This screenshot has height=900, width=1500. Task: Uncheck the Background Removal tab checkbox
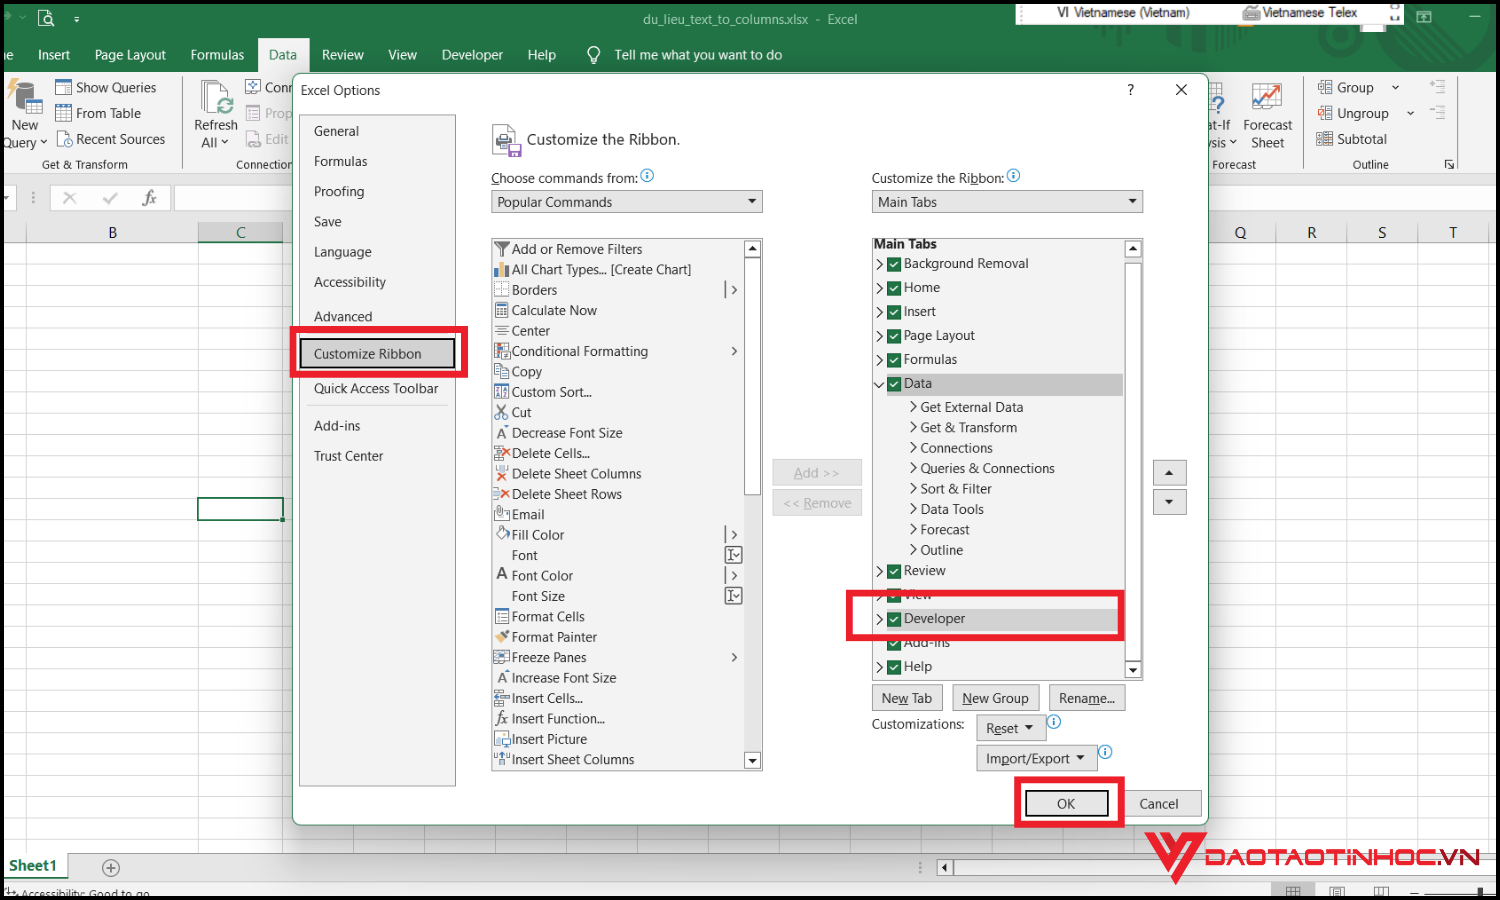(894, 264)
